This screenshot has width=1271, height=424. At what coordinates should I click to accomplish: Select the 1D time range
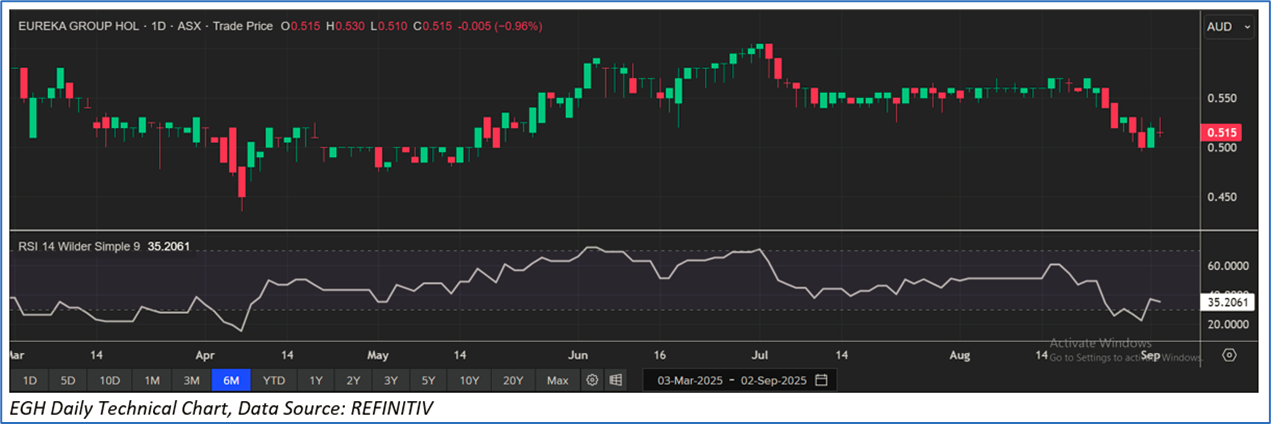30,380
